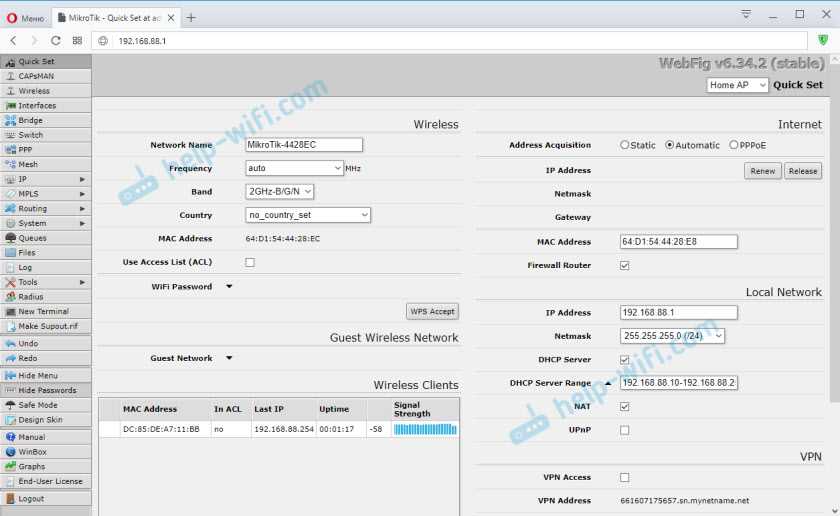
Task: Open the Band dropdown
Action: tap(280, 191)
